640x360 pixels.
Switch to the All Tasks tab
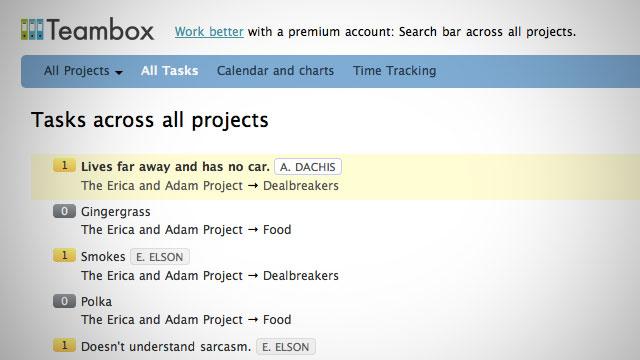tap(169, 71)
